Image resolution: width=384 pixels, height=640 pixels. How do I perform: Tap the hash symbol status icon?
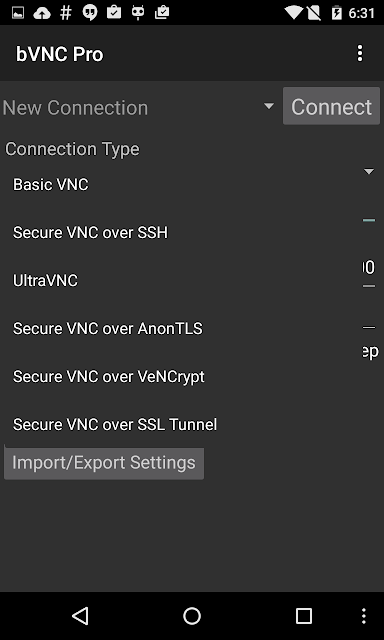coord(66,13)
